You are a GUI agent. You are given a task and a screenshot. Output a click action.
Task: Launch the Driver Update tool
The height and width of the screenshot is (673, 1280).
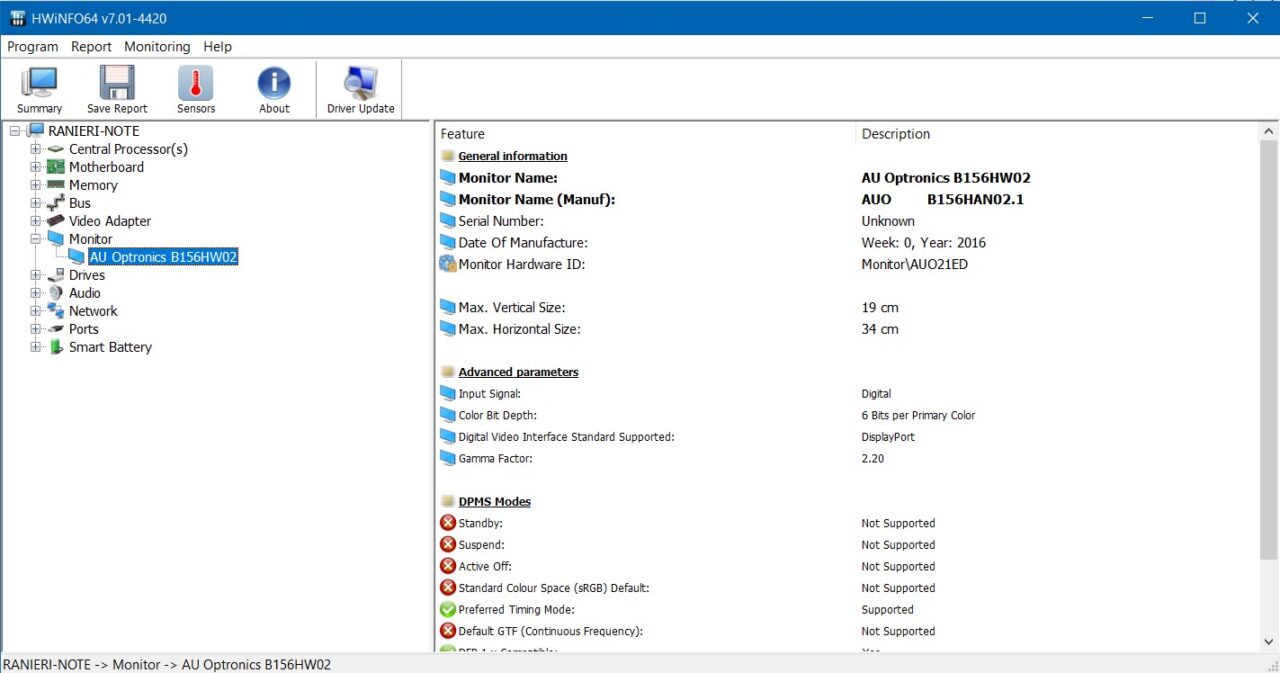coord(360,90)
